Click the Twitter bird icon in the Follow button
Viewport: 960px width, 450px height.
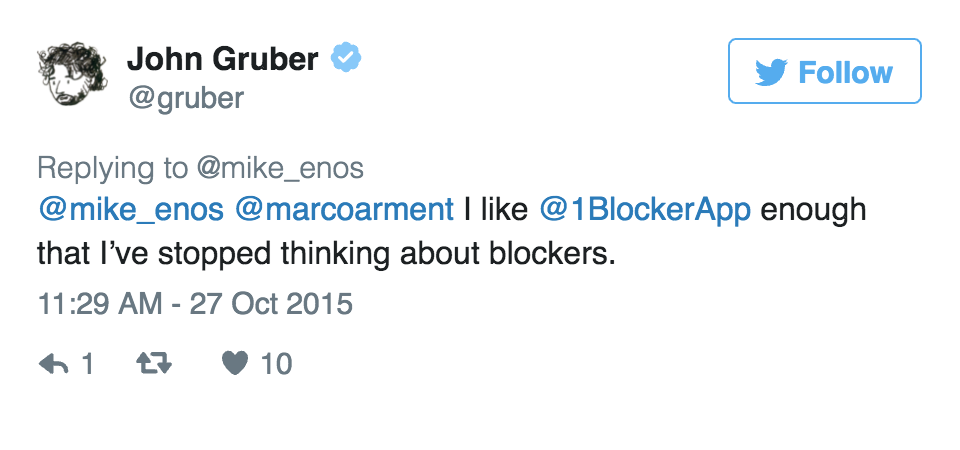771,72
